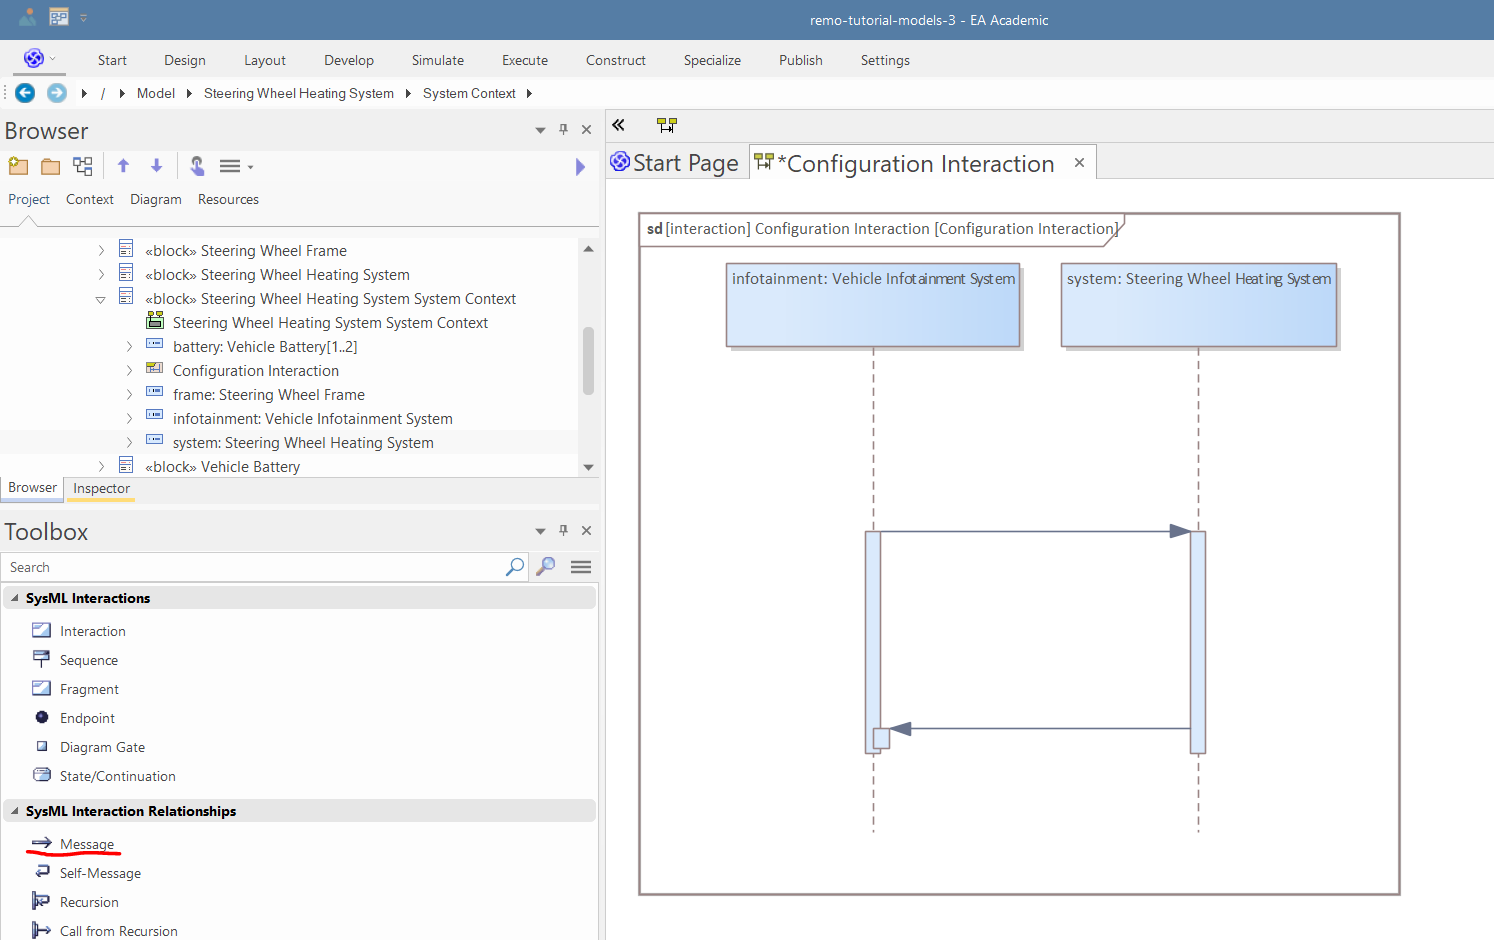
Task: Pin the Browser panel
Action: [563, 130]
